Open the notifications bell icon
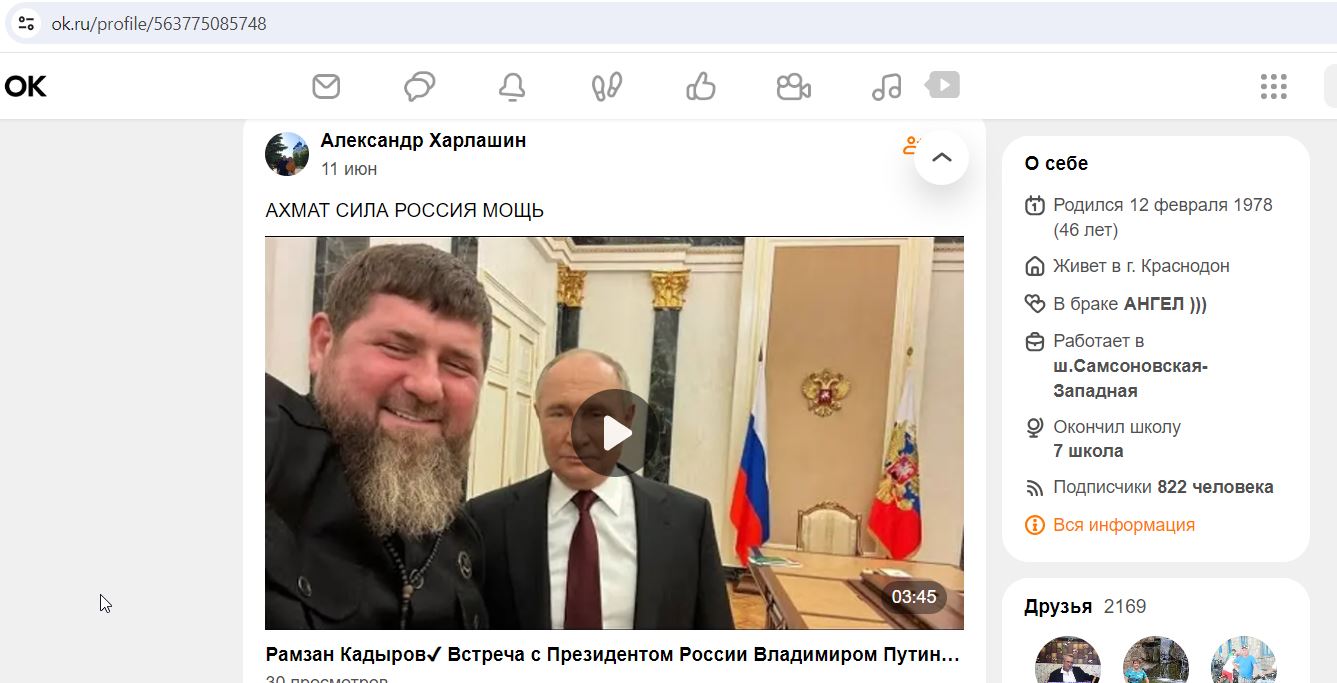1337x683 pixels. pos(512,87)
